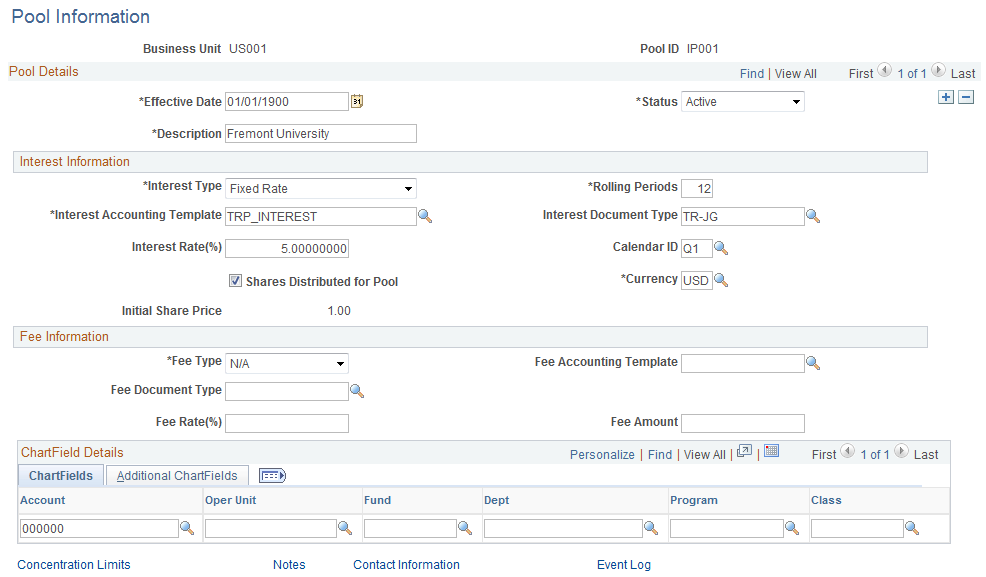Uncheck Shares Distributed for Pool

click(235, 281)
